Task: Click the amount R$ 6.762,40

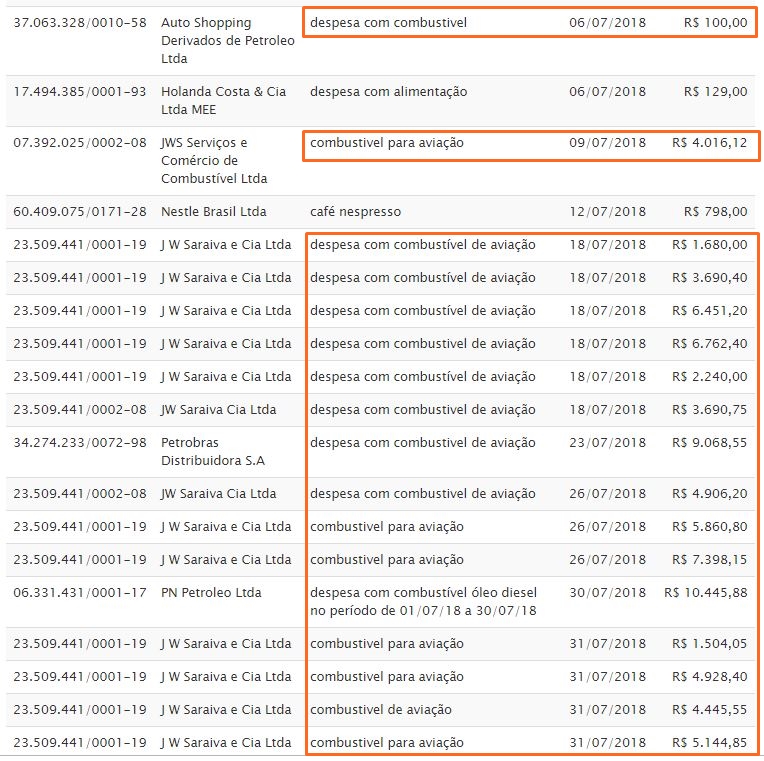Action: click(x=709, y=343)
